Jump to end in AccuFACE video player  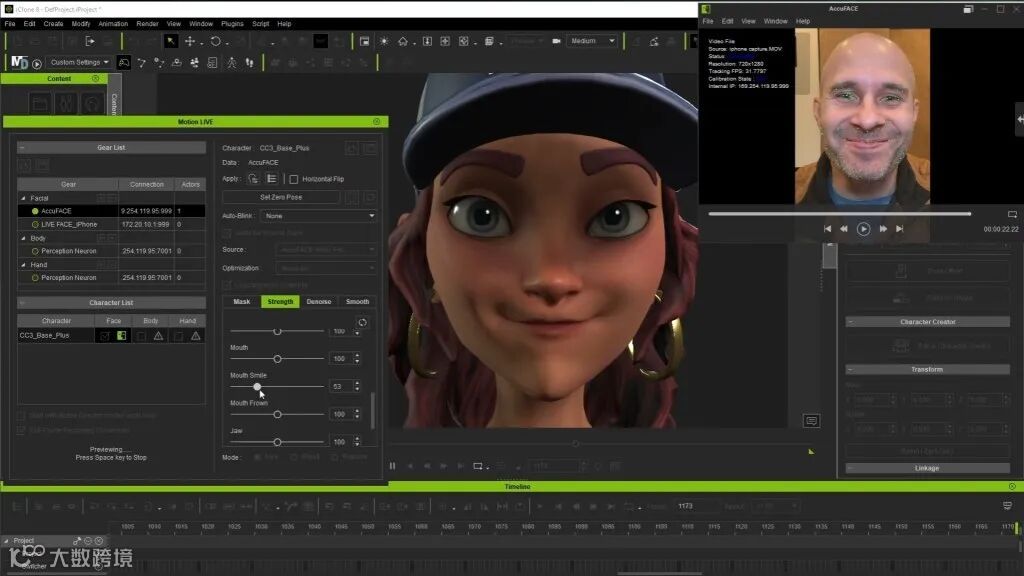(899, 229)
